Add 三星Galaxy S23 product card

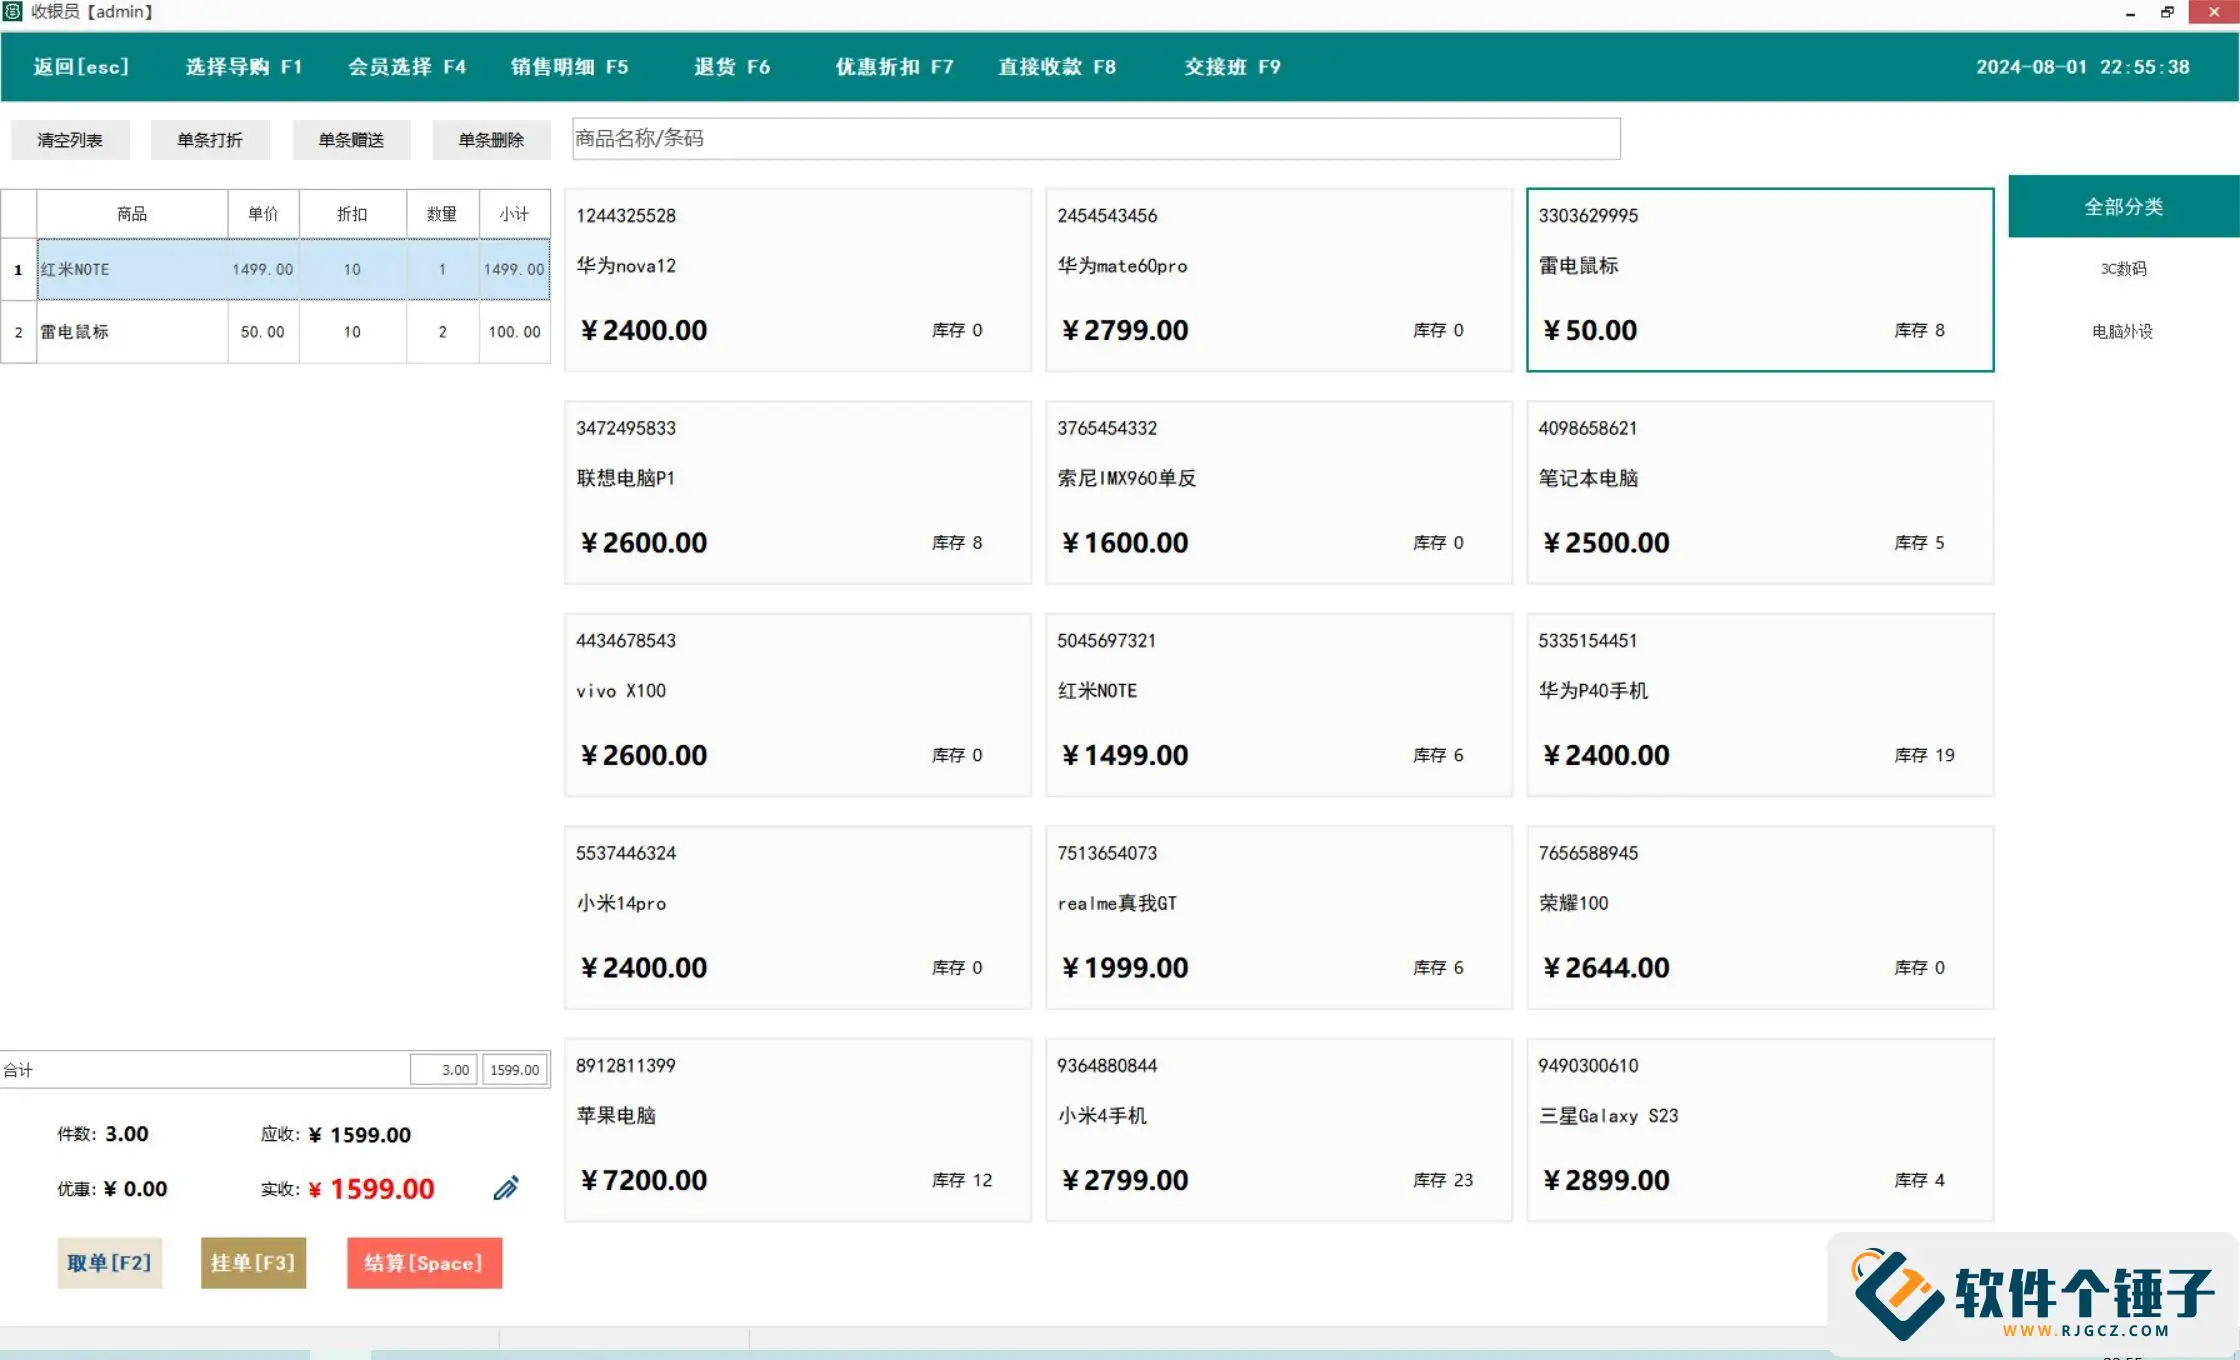pos(1760,1130)
